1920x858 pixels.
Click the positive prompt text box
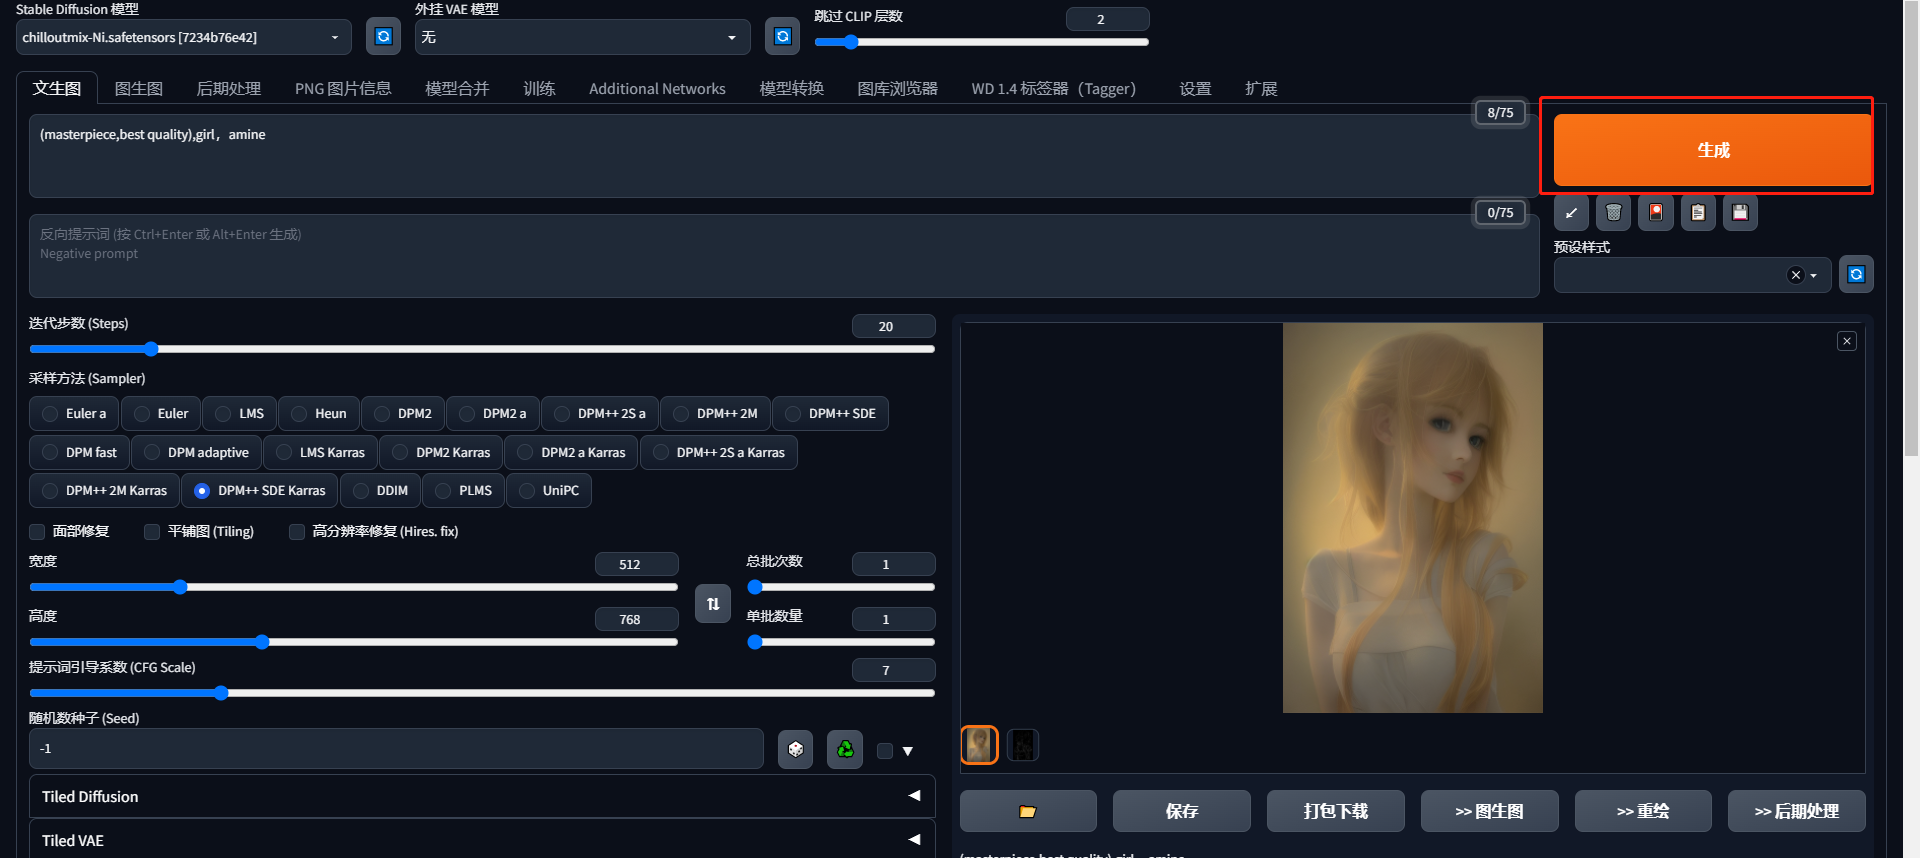click(783, 155)
